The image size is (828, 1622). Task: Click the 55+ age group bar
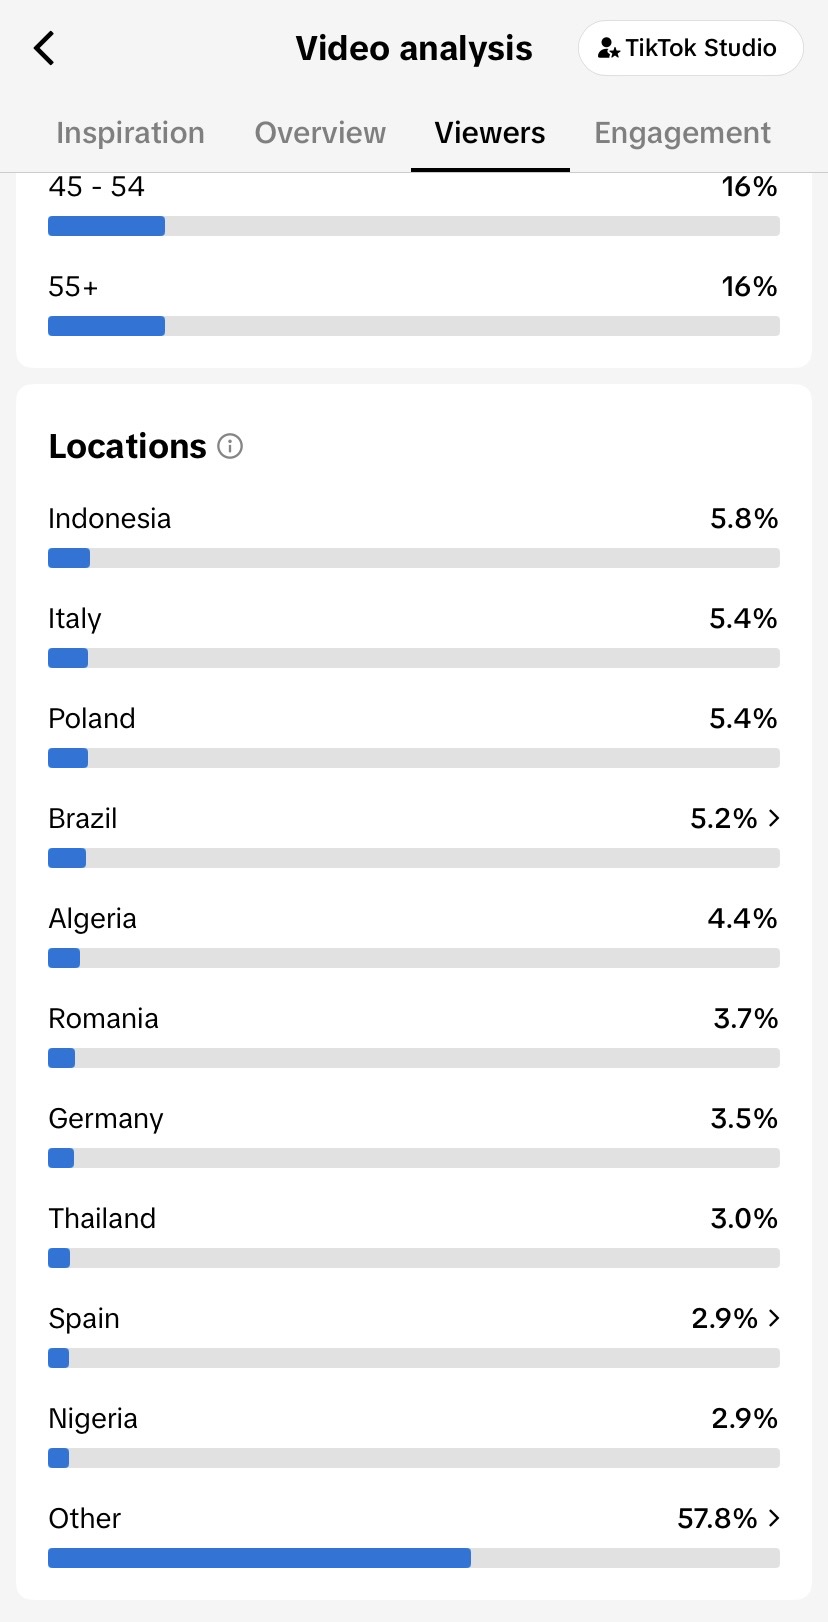(x=414, y=326)
